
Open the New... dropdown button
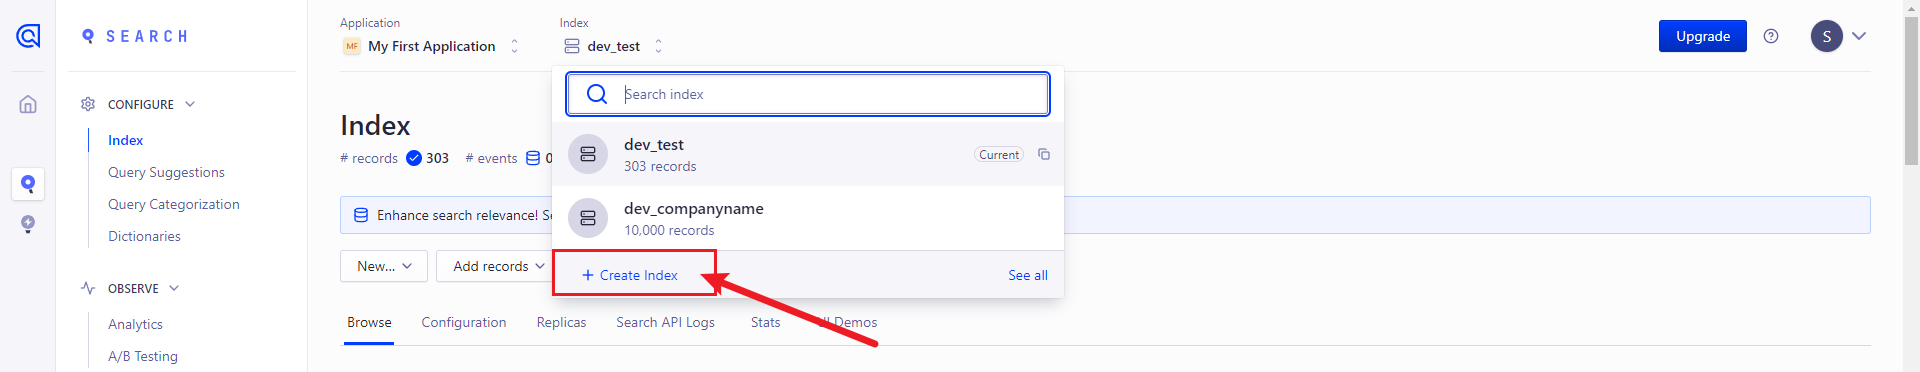(384, 266)
